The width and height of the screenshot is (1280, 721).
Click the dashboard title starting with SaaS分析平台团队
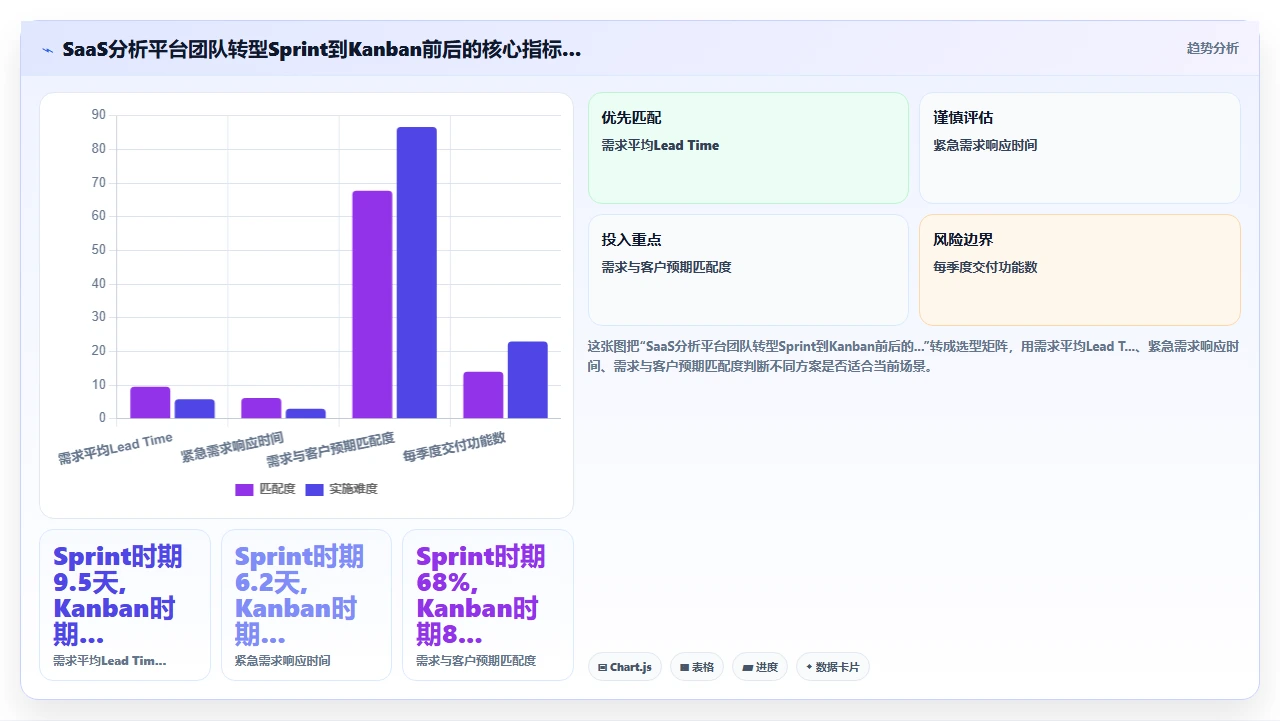click(x=321, y=49)
